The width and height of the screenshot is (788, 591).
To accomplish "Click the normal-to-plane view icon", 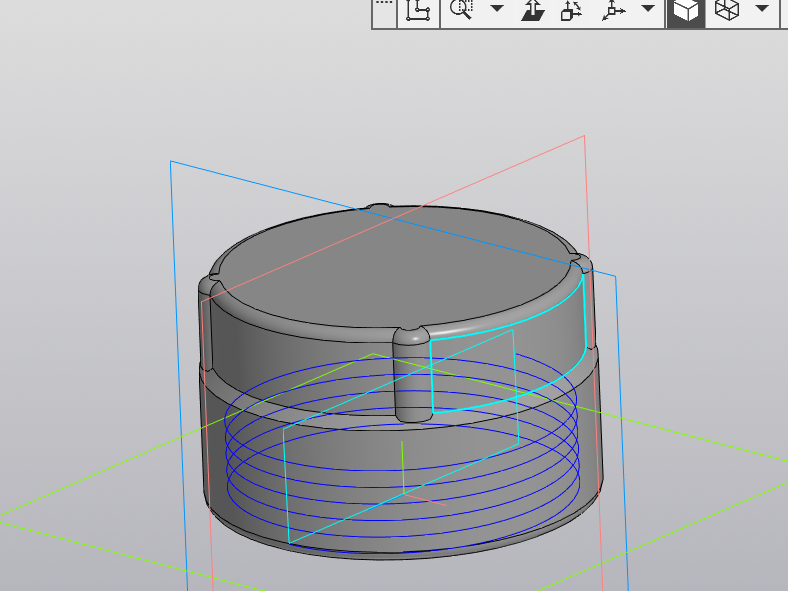I will pos(533,10).
